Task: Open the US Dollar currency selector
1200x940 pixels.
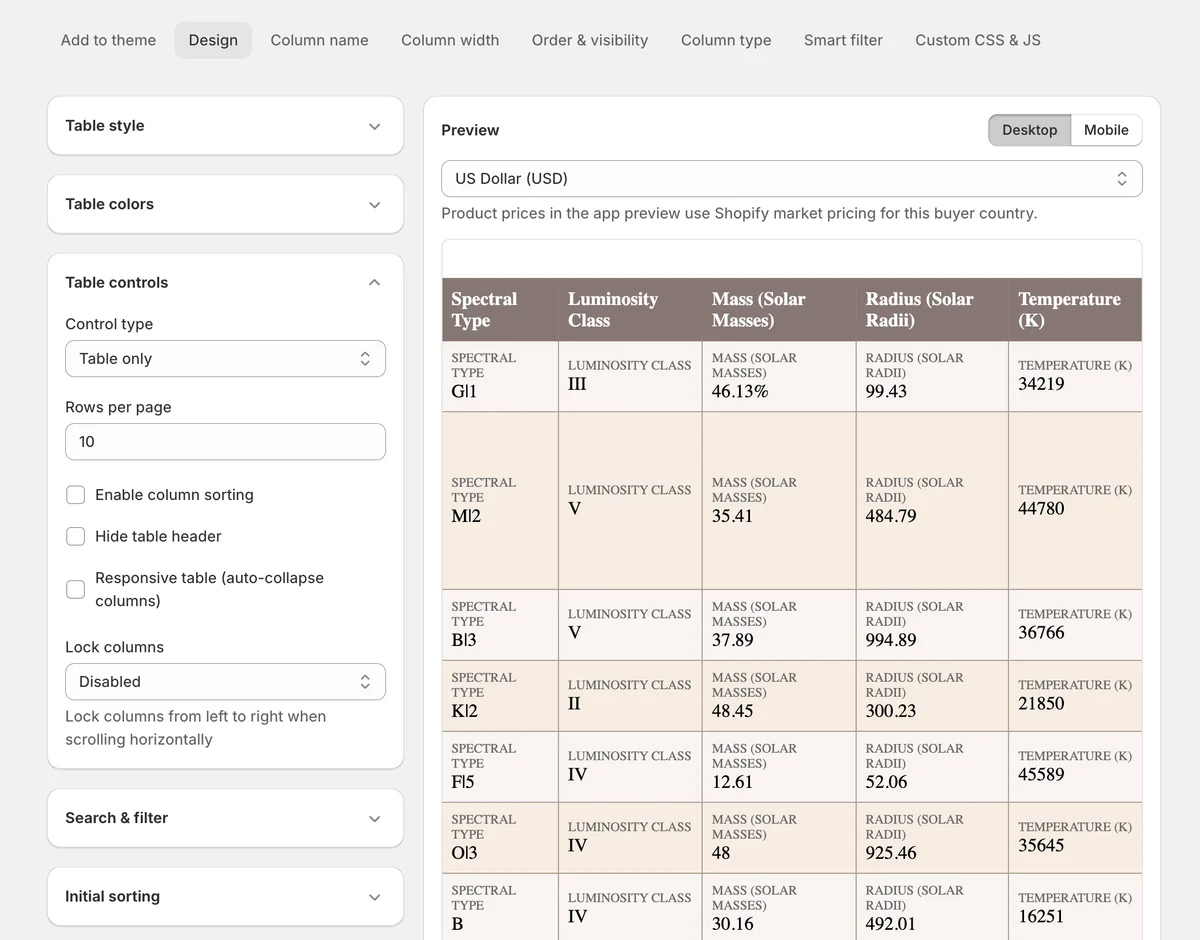Action: pyautogui.click(x=791, y=179)
